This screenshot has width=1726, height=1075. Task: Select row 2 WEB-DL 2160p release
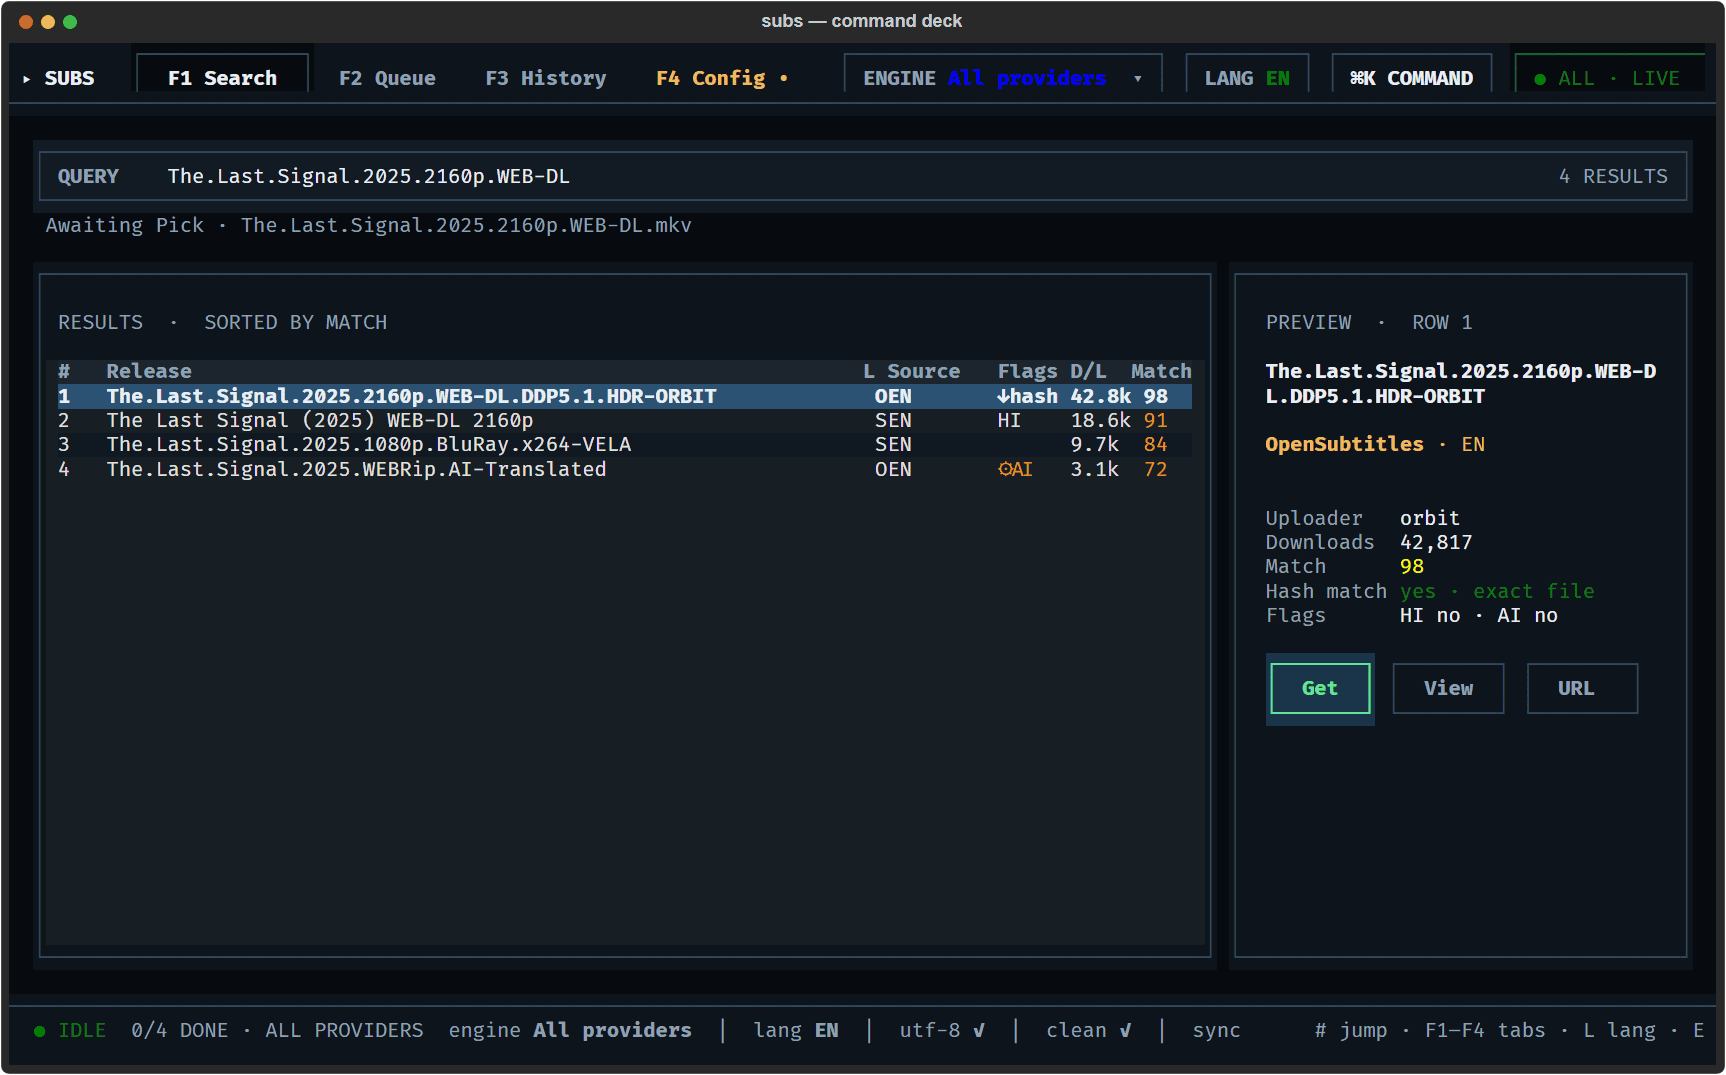625,420
